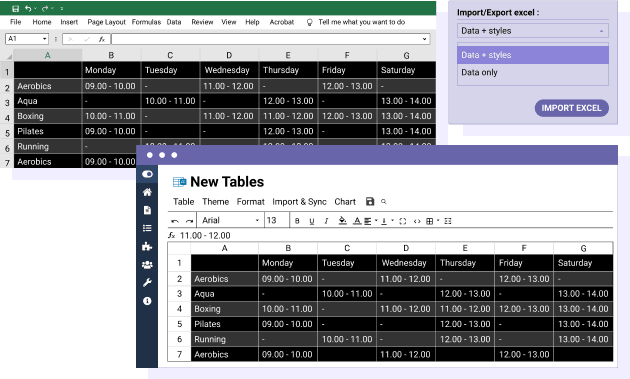Click the Excel Monday header cell
This screenshot has width=630, height=379.
[111, 70]
